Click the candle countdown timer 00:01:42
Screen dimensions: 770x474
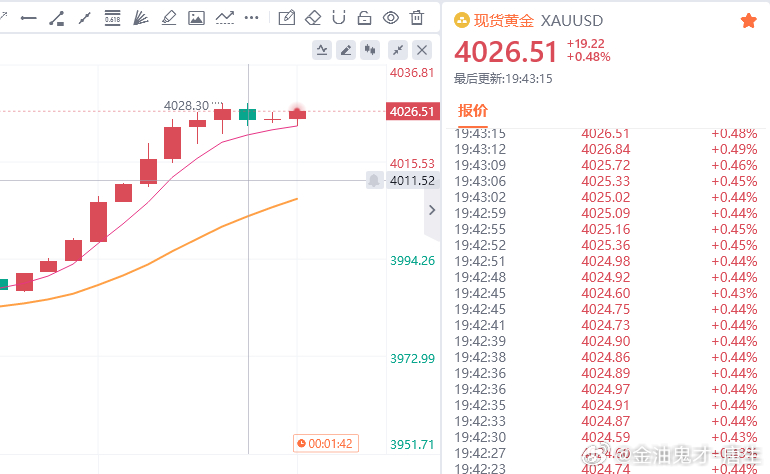[x=326, y=444]
